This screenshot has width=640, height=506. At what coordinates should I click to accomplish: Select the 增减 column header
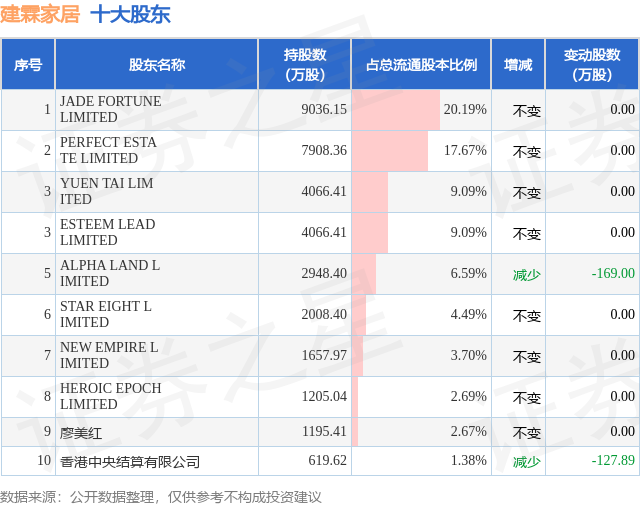pyautogui.click(x=518, y=64)
